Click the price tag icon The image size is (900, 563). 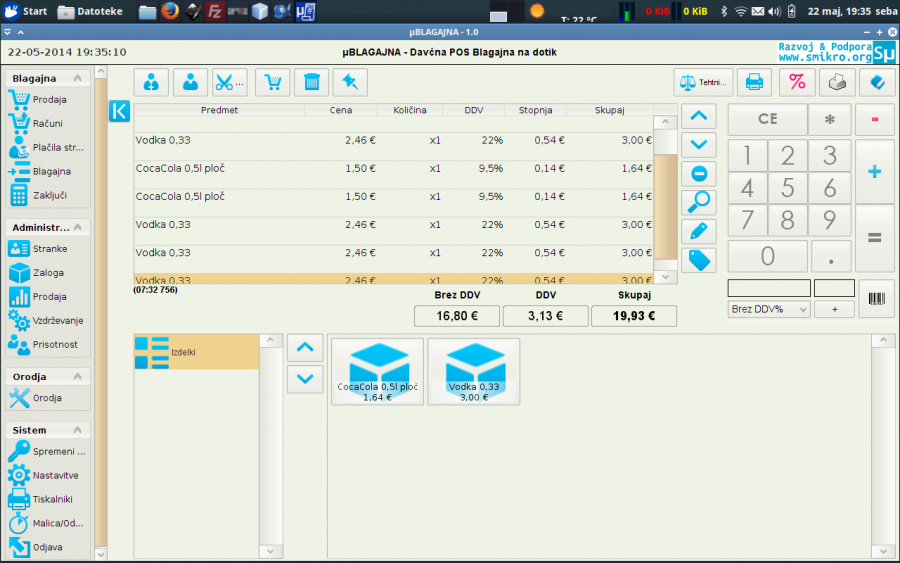click(698, 261)
